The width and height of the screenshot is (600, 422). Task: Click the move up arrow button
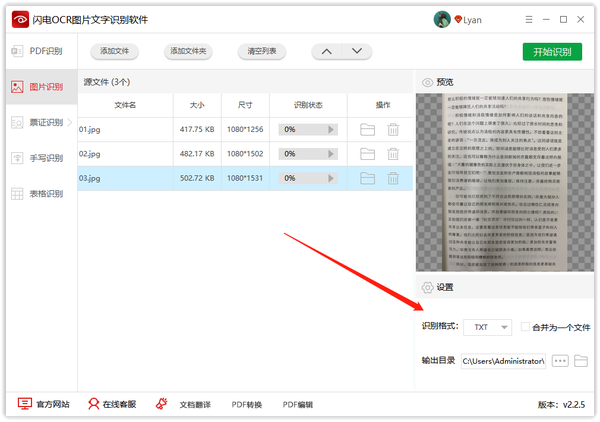pyautogui.click(x=327, y=51)
